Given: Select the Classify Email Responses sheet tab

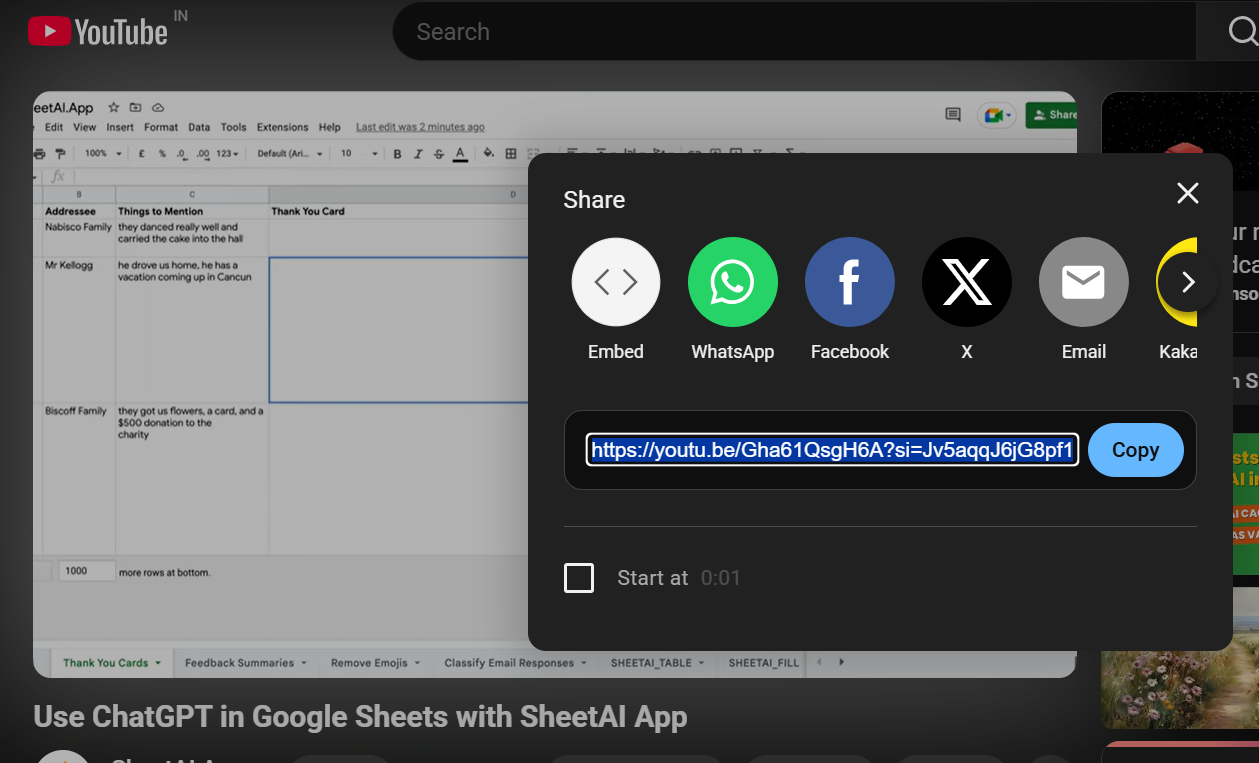Looking at the screenshot, I should [x=515, y=663].
